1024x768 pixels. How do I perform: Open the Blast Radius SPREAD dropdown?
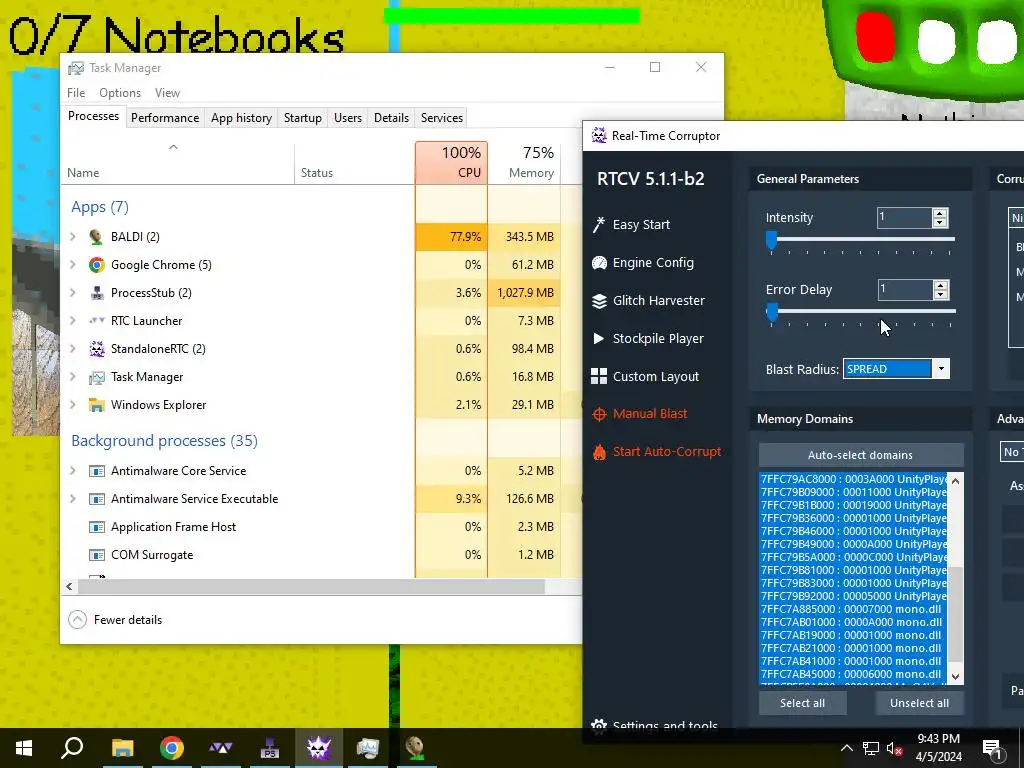click(x=941, y=369)
